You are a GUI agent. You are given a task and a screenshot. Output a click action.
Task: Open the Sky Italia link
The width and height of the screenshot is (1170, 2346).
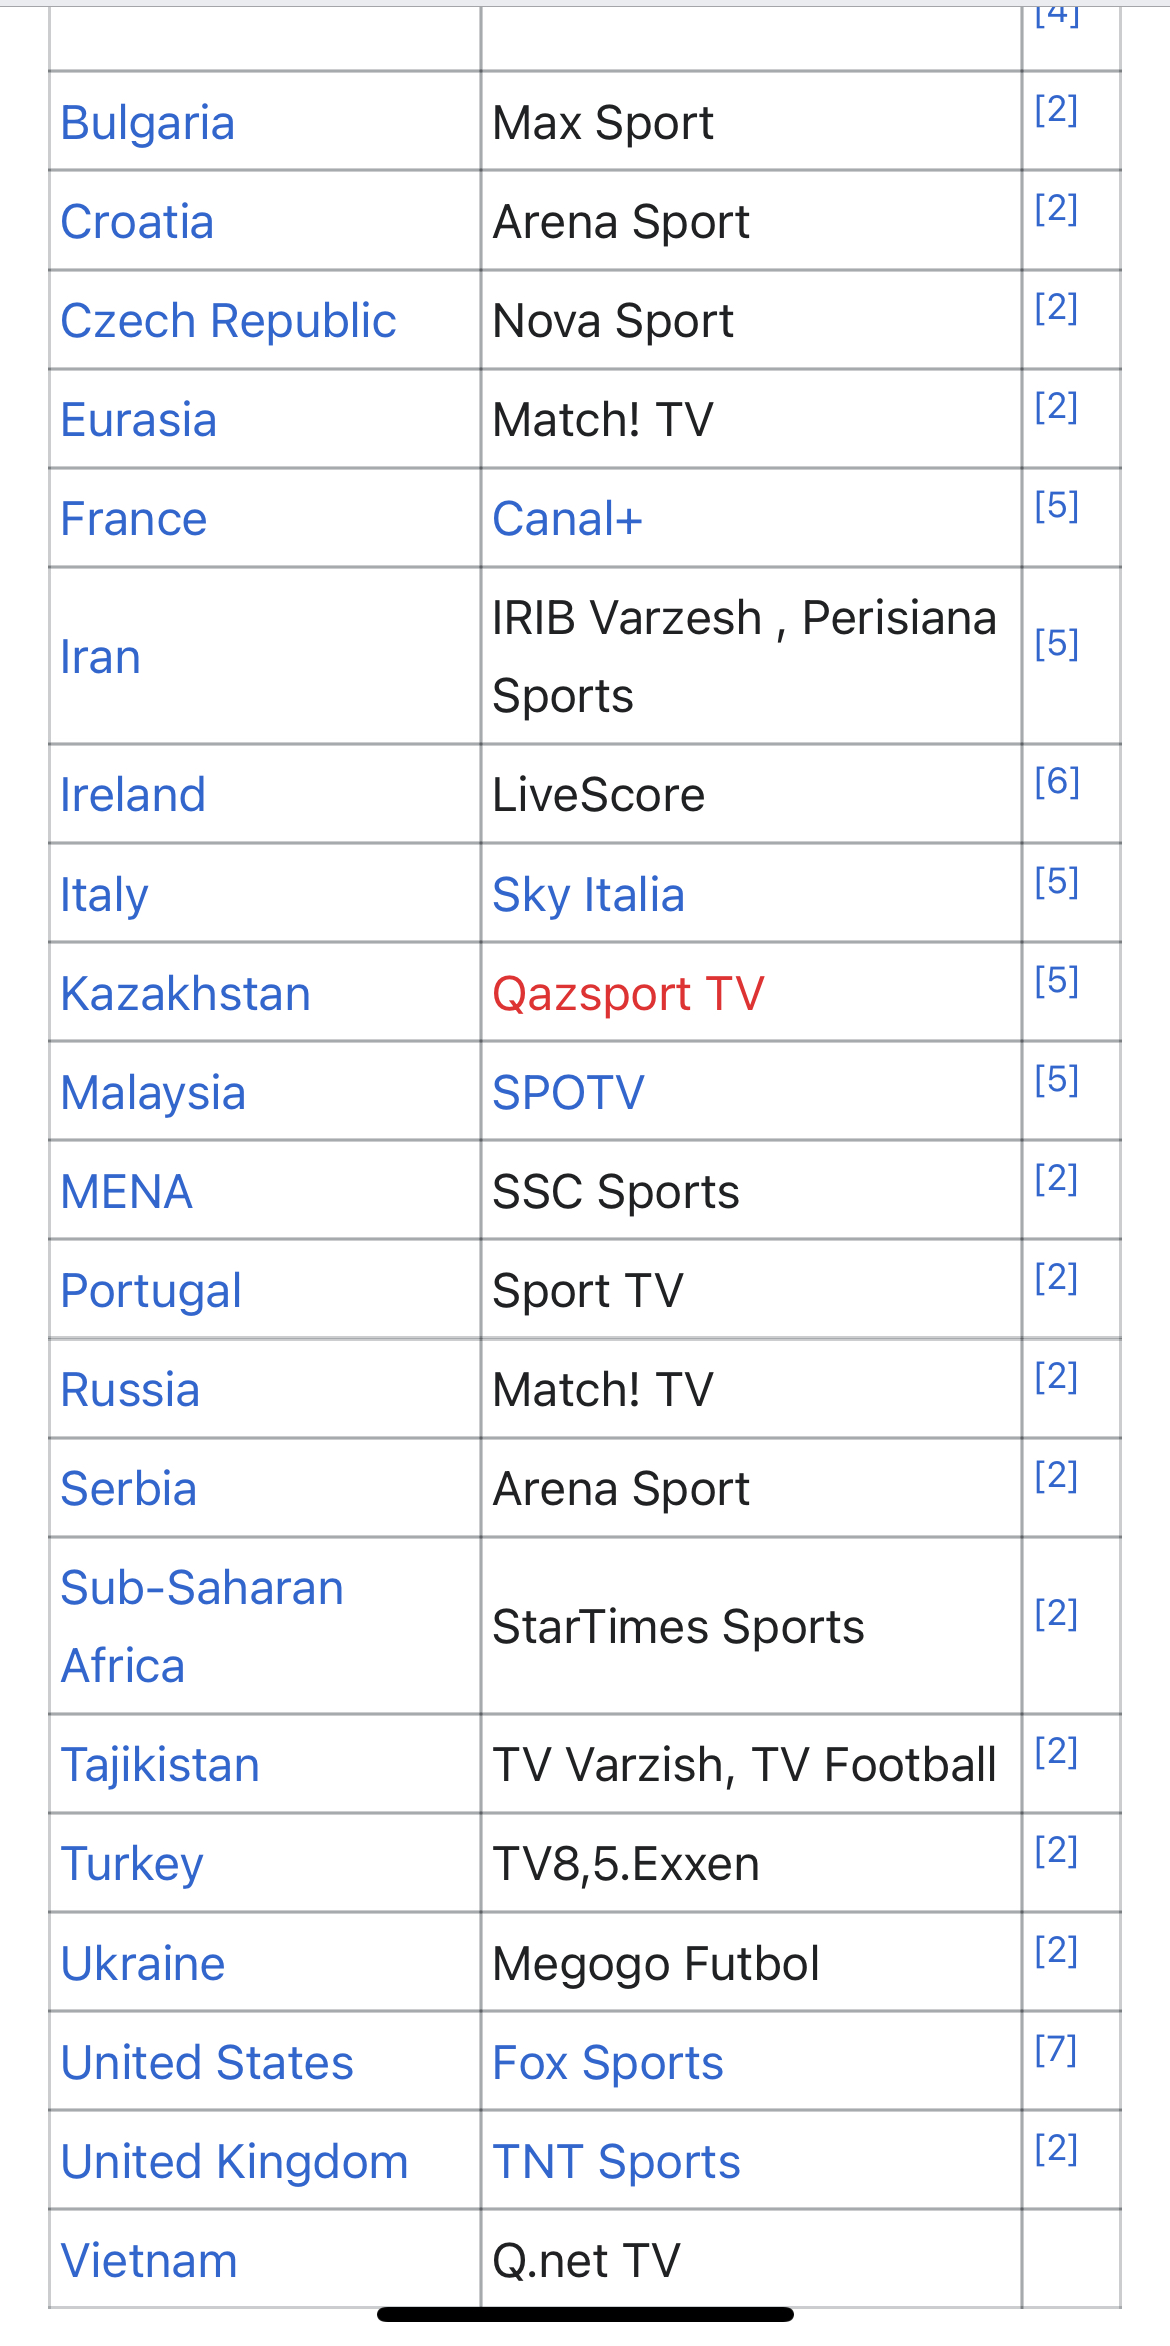point(588,895)
